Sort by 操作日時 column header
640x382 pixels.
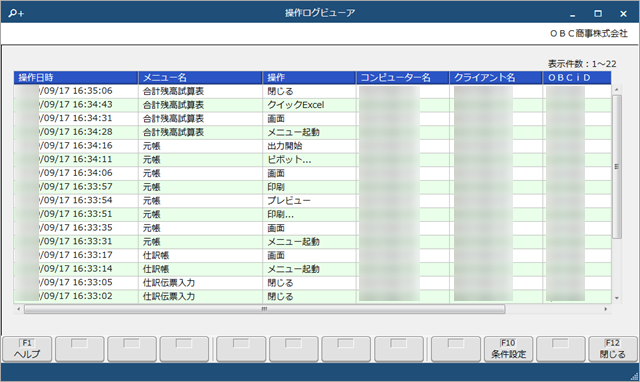pyautogui.click(x=76, y=78)
